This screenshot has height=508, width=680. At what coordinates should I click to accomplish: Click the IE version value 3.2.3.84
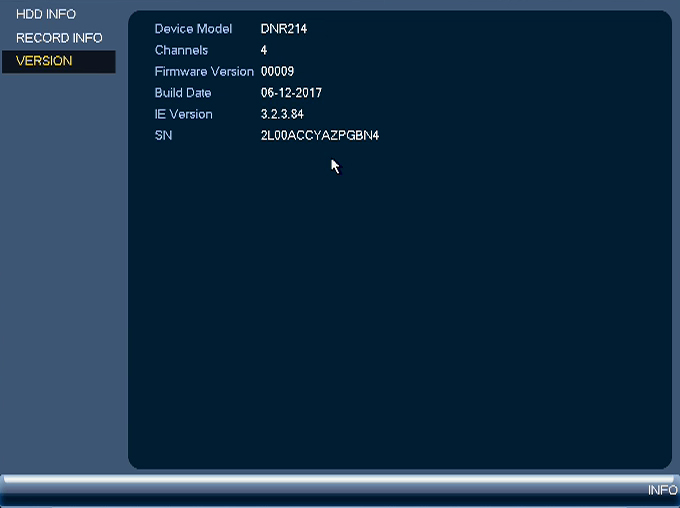coord(282,114)
